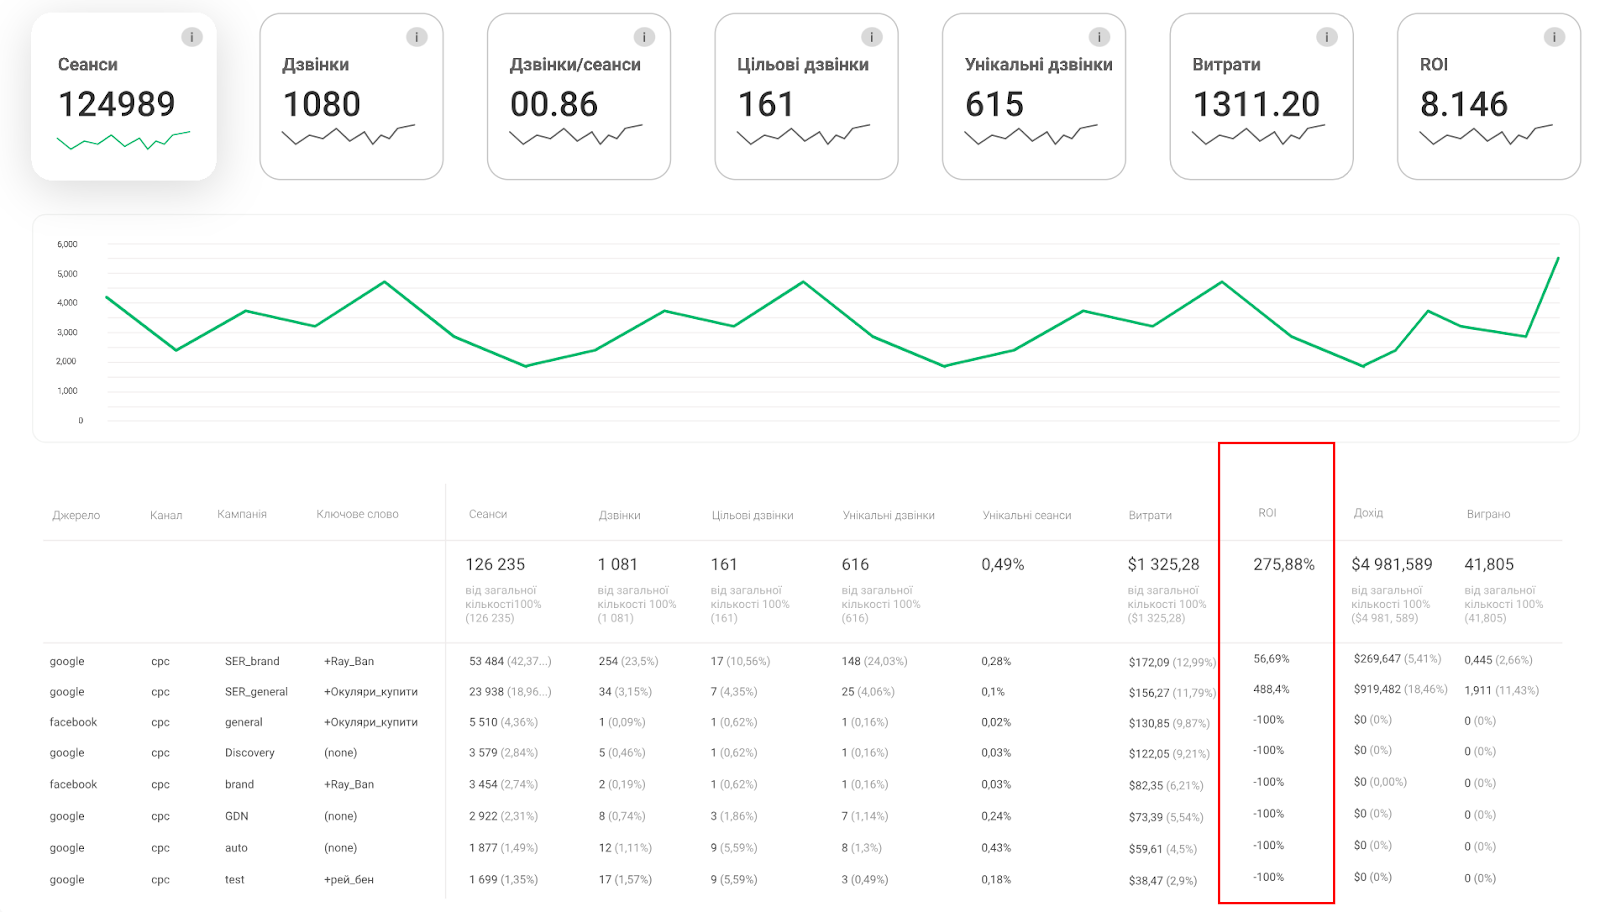Click Унікальні сеанси column header

click(x=1027, y=515)
